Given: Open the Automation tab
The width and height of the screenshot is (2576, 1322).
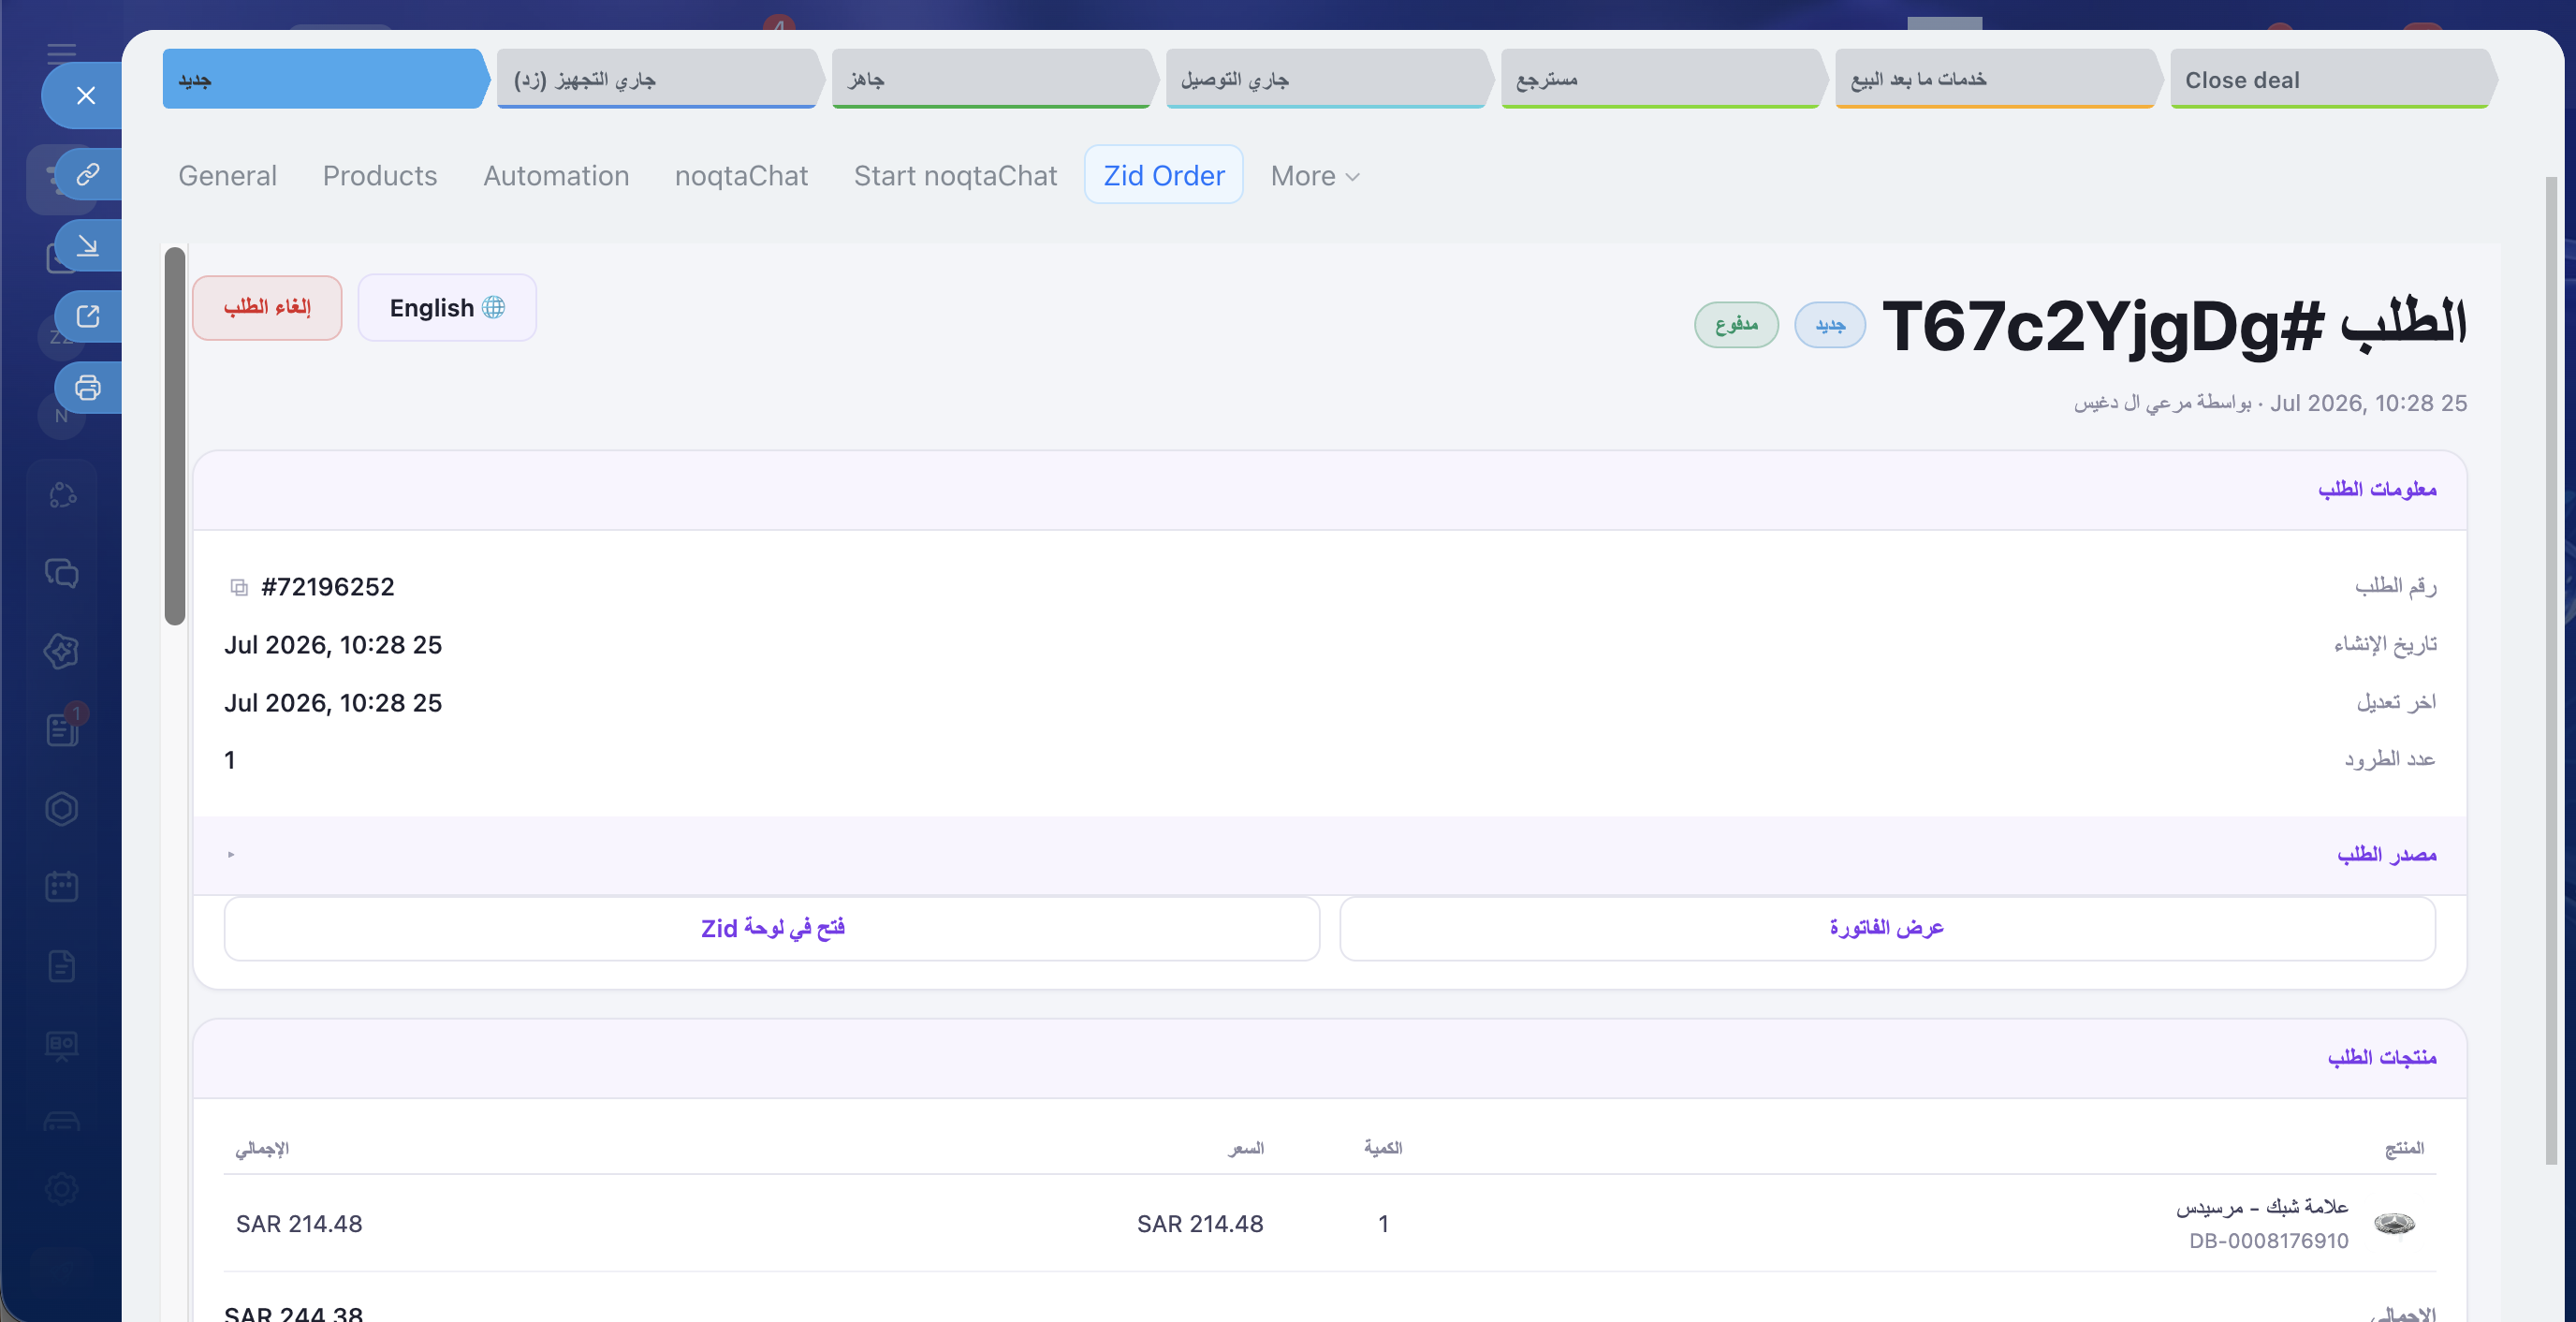Looking at the screenshot, I should (556, 175).
